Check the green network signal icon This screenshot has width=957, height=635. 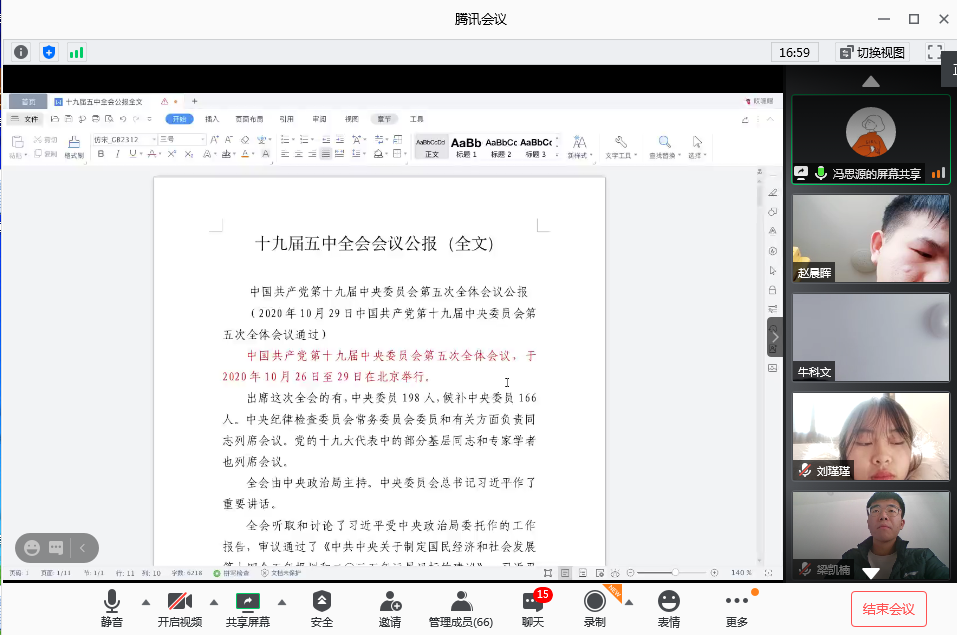point(76,52)
